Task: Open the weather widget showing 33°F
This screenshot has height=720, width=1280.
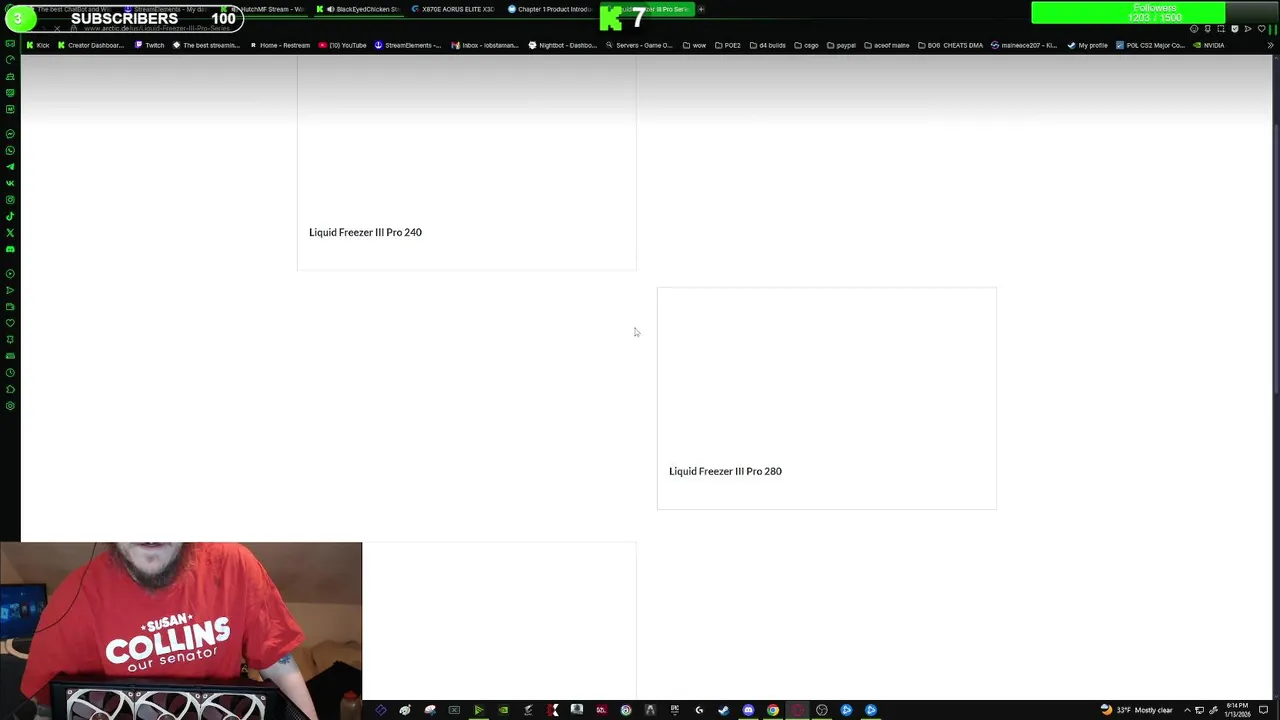Action: pyautogui.click(x=1136, y=710)
